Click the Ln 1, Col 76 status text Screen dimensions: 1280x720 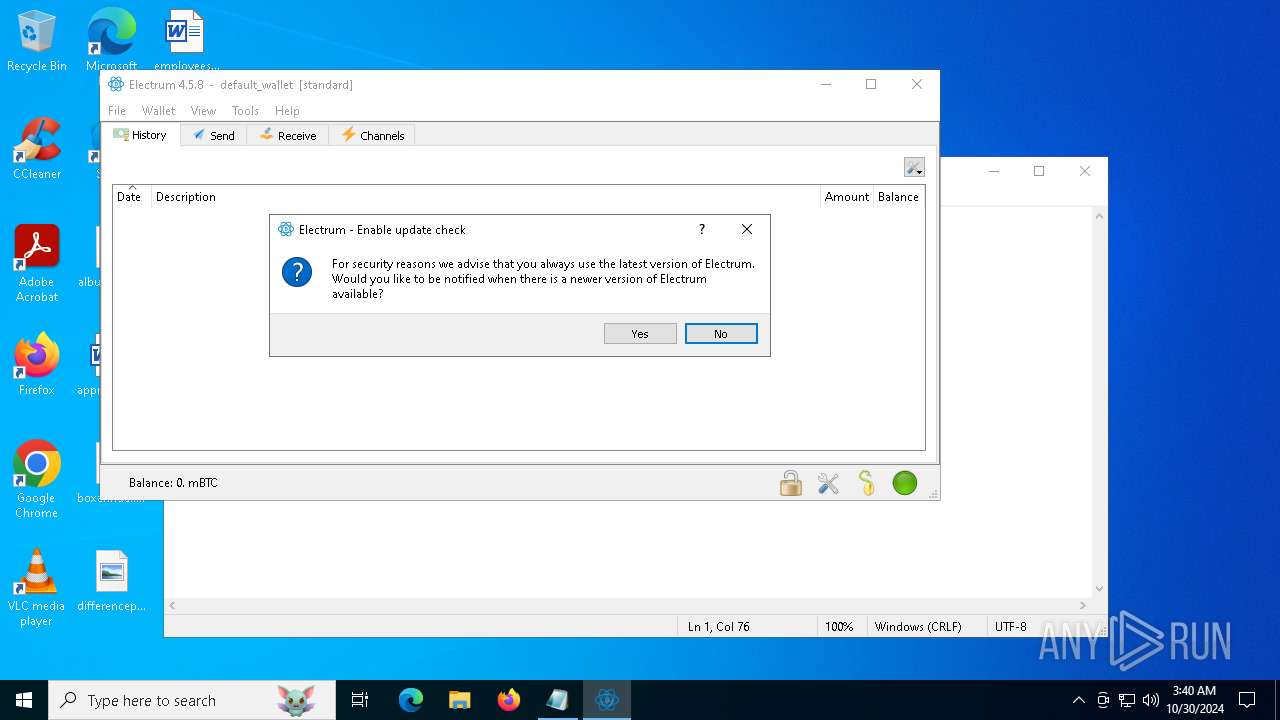[719, 627]
